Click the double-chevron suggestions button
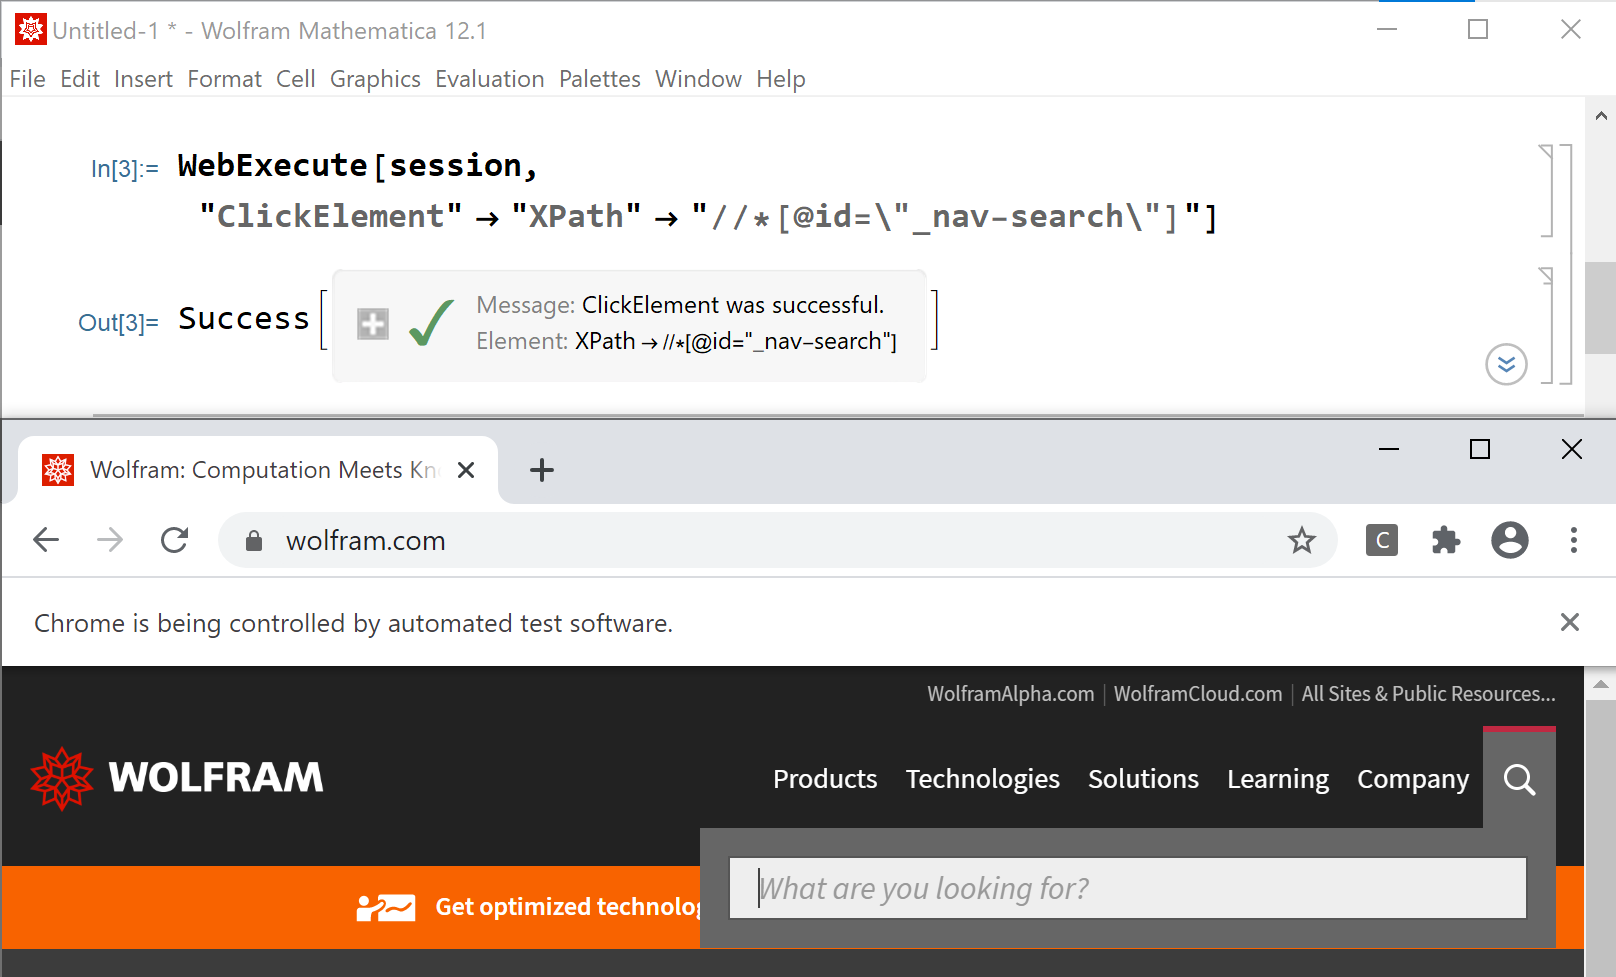 click(1506, 364)
